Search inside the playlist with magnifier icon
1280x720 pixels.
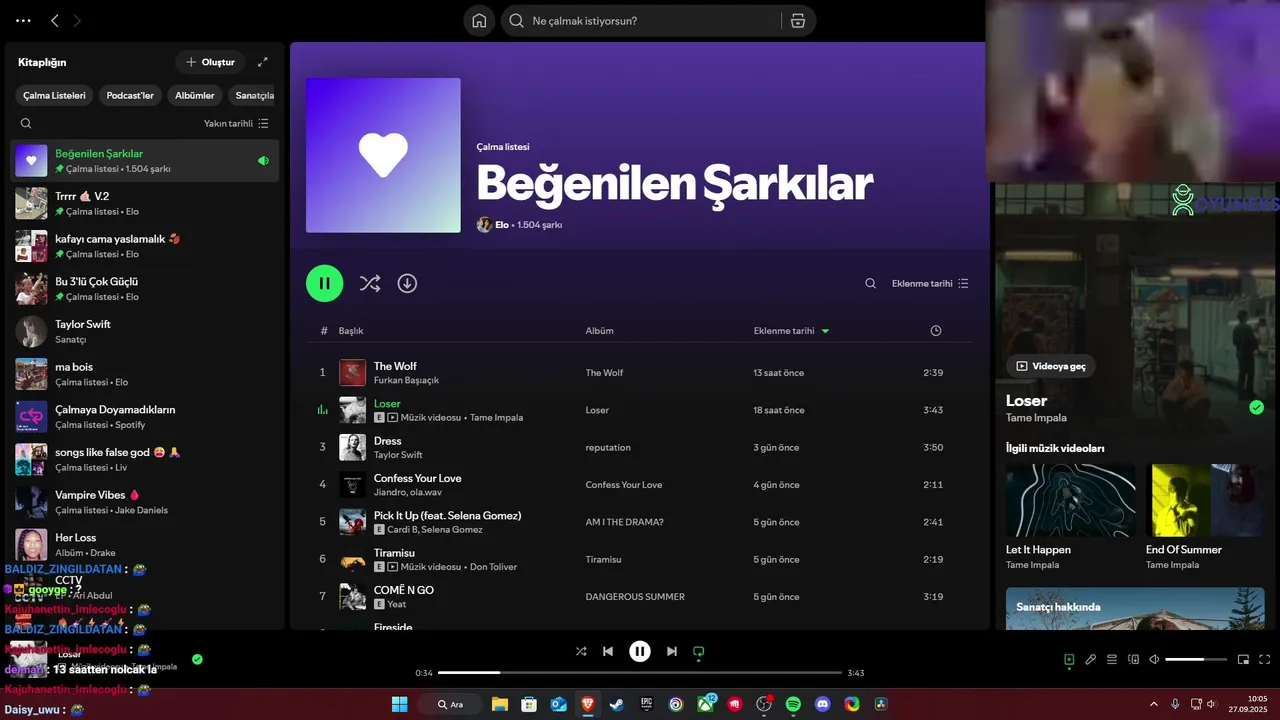[871, 284]
